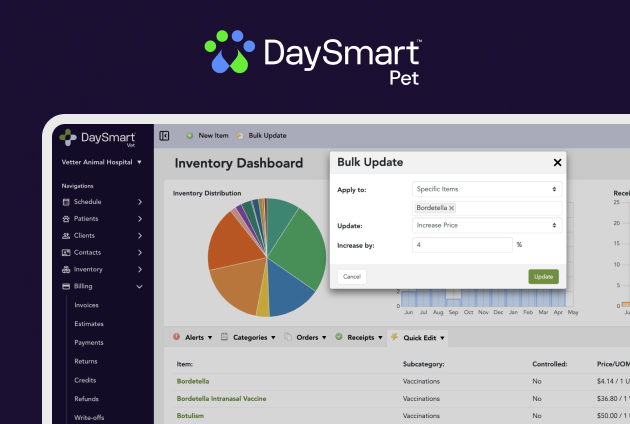Open the Alerts tab
The width and height of the screenshot is (630, 424).
click(192, 337)
